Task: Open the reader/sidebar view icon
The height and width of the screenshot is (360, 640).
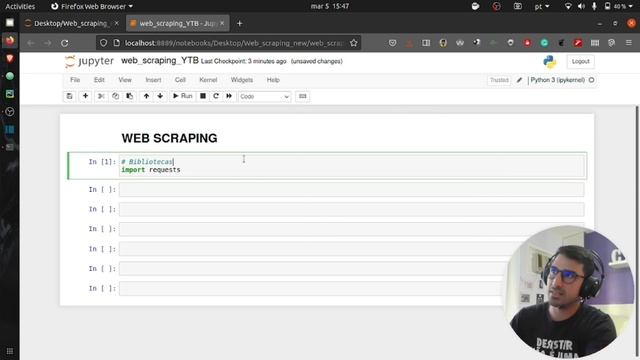Action: pos(426,43)
